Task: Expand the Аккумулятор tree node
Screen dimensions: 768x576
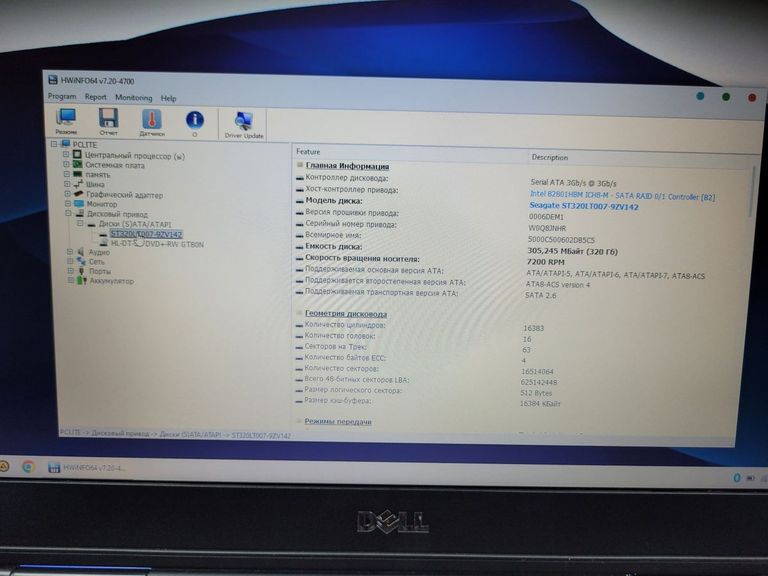Action: click(x=71, y=280)
